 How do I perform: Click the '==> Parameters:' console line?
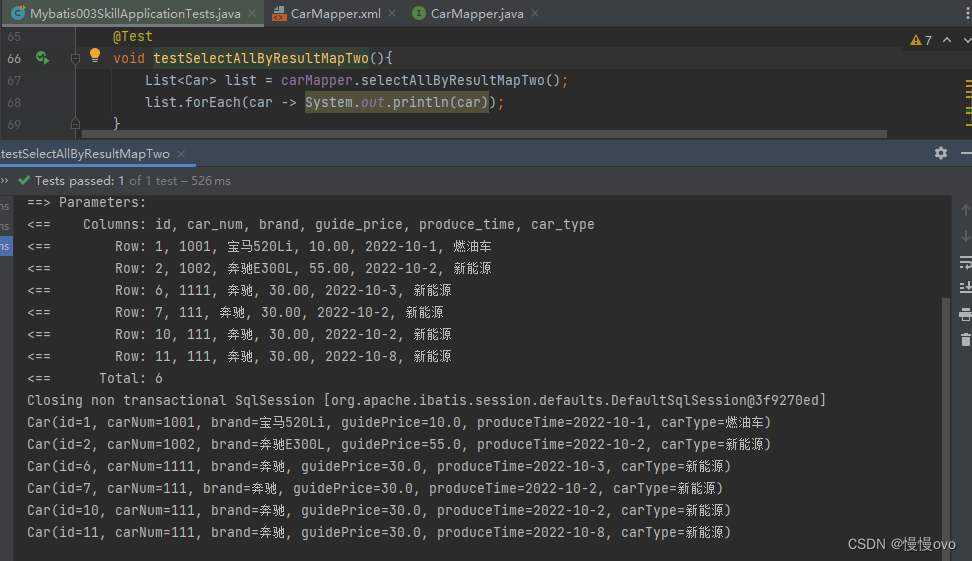point(87,203)
